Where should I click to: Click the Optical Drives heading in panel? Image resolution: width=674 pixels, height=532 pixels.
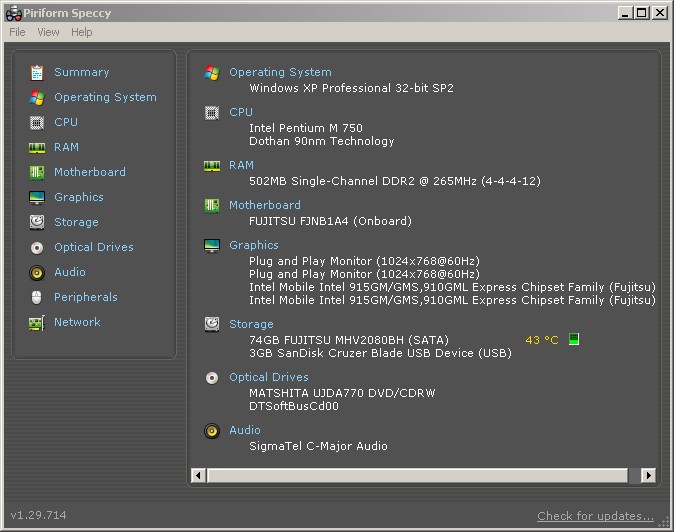[269, 377]
